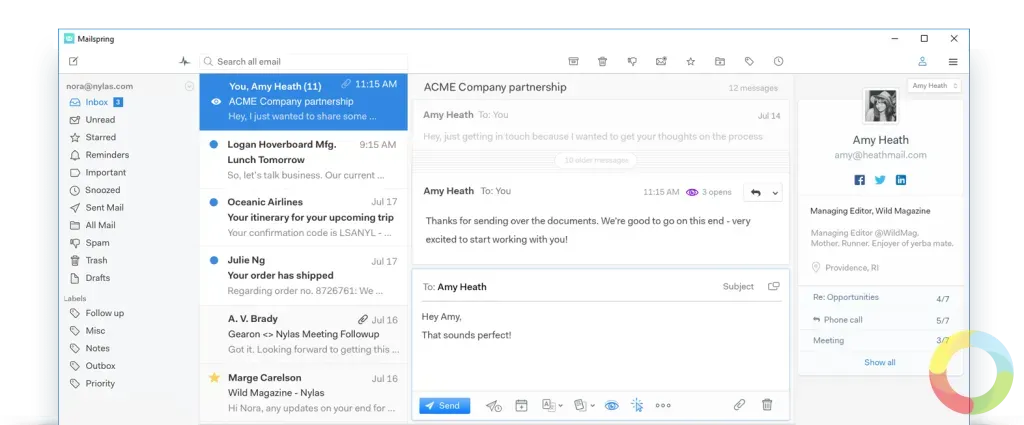Open Amy Heath's Twitter profile icon
The width and height of the screenshot is (1024, 425).
coord(880,180)
